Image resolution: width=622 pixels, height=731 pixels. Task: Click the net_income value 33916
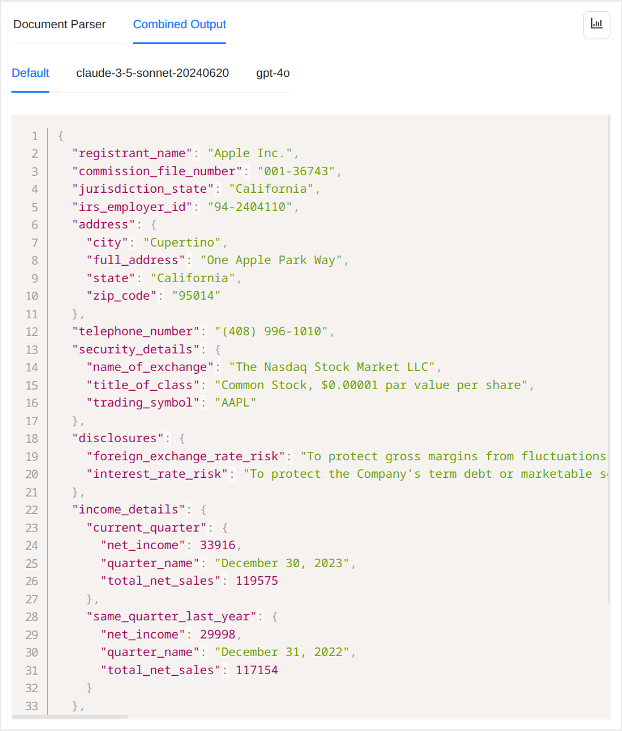218,545
